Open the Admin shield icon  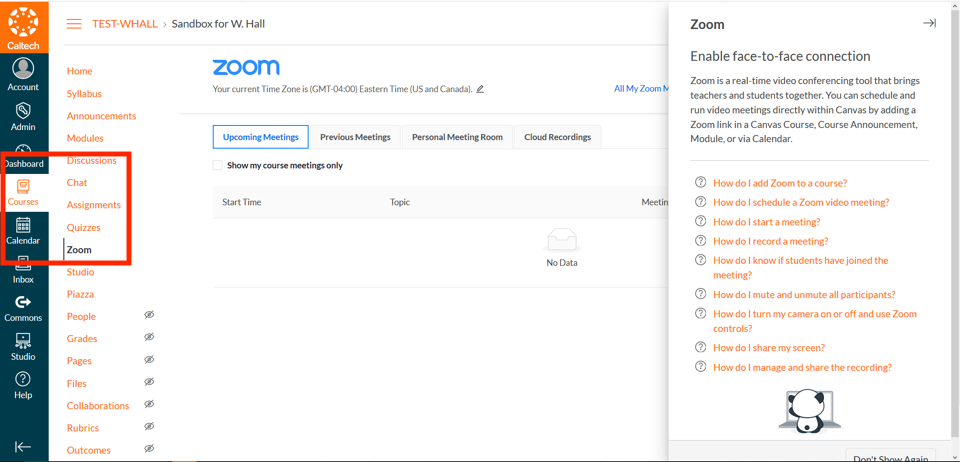(x=23, y=110)
